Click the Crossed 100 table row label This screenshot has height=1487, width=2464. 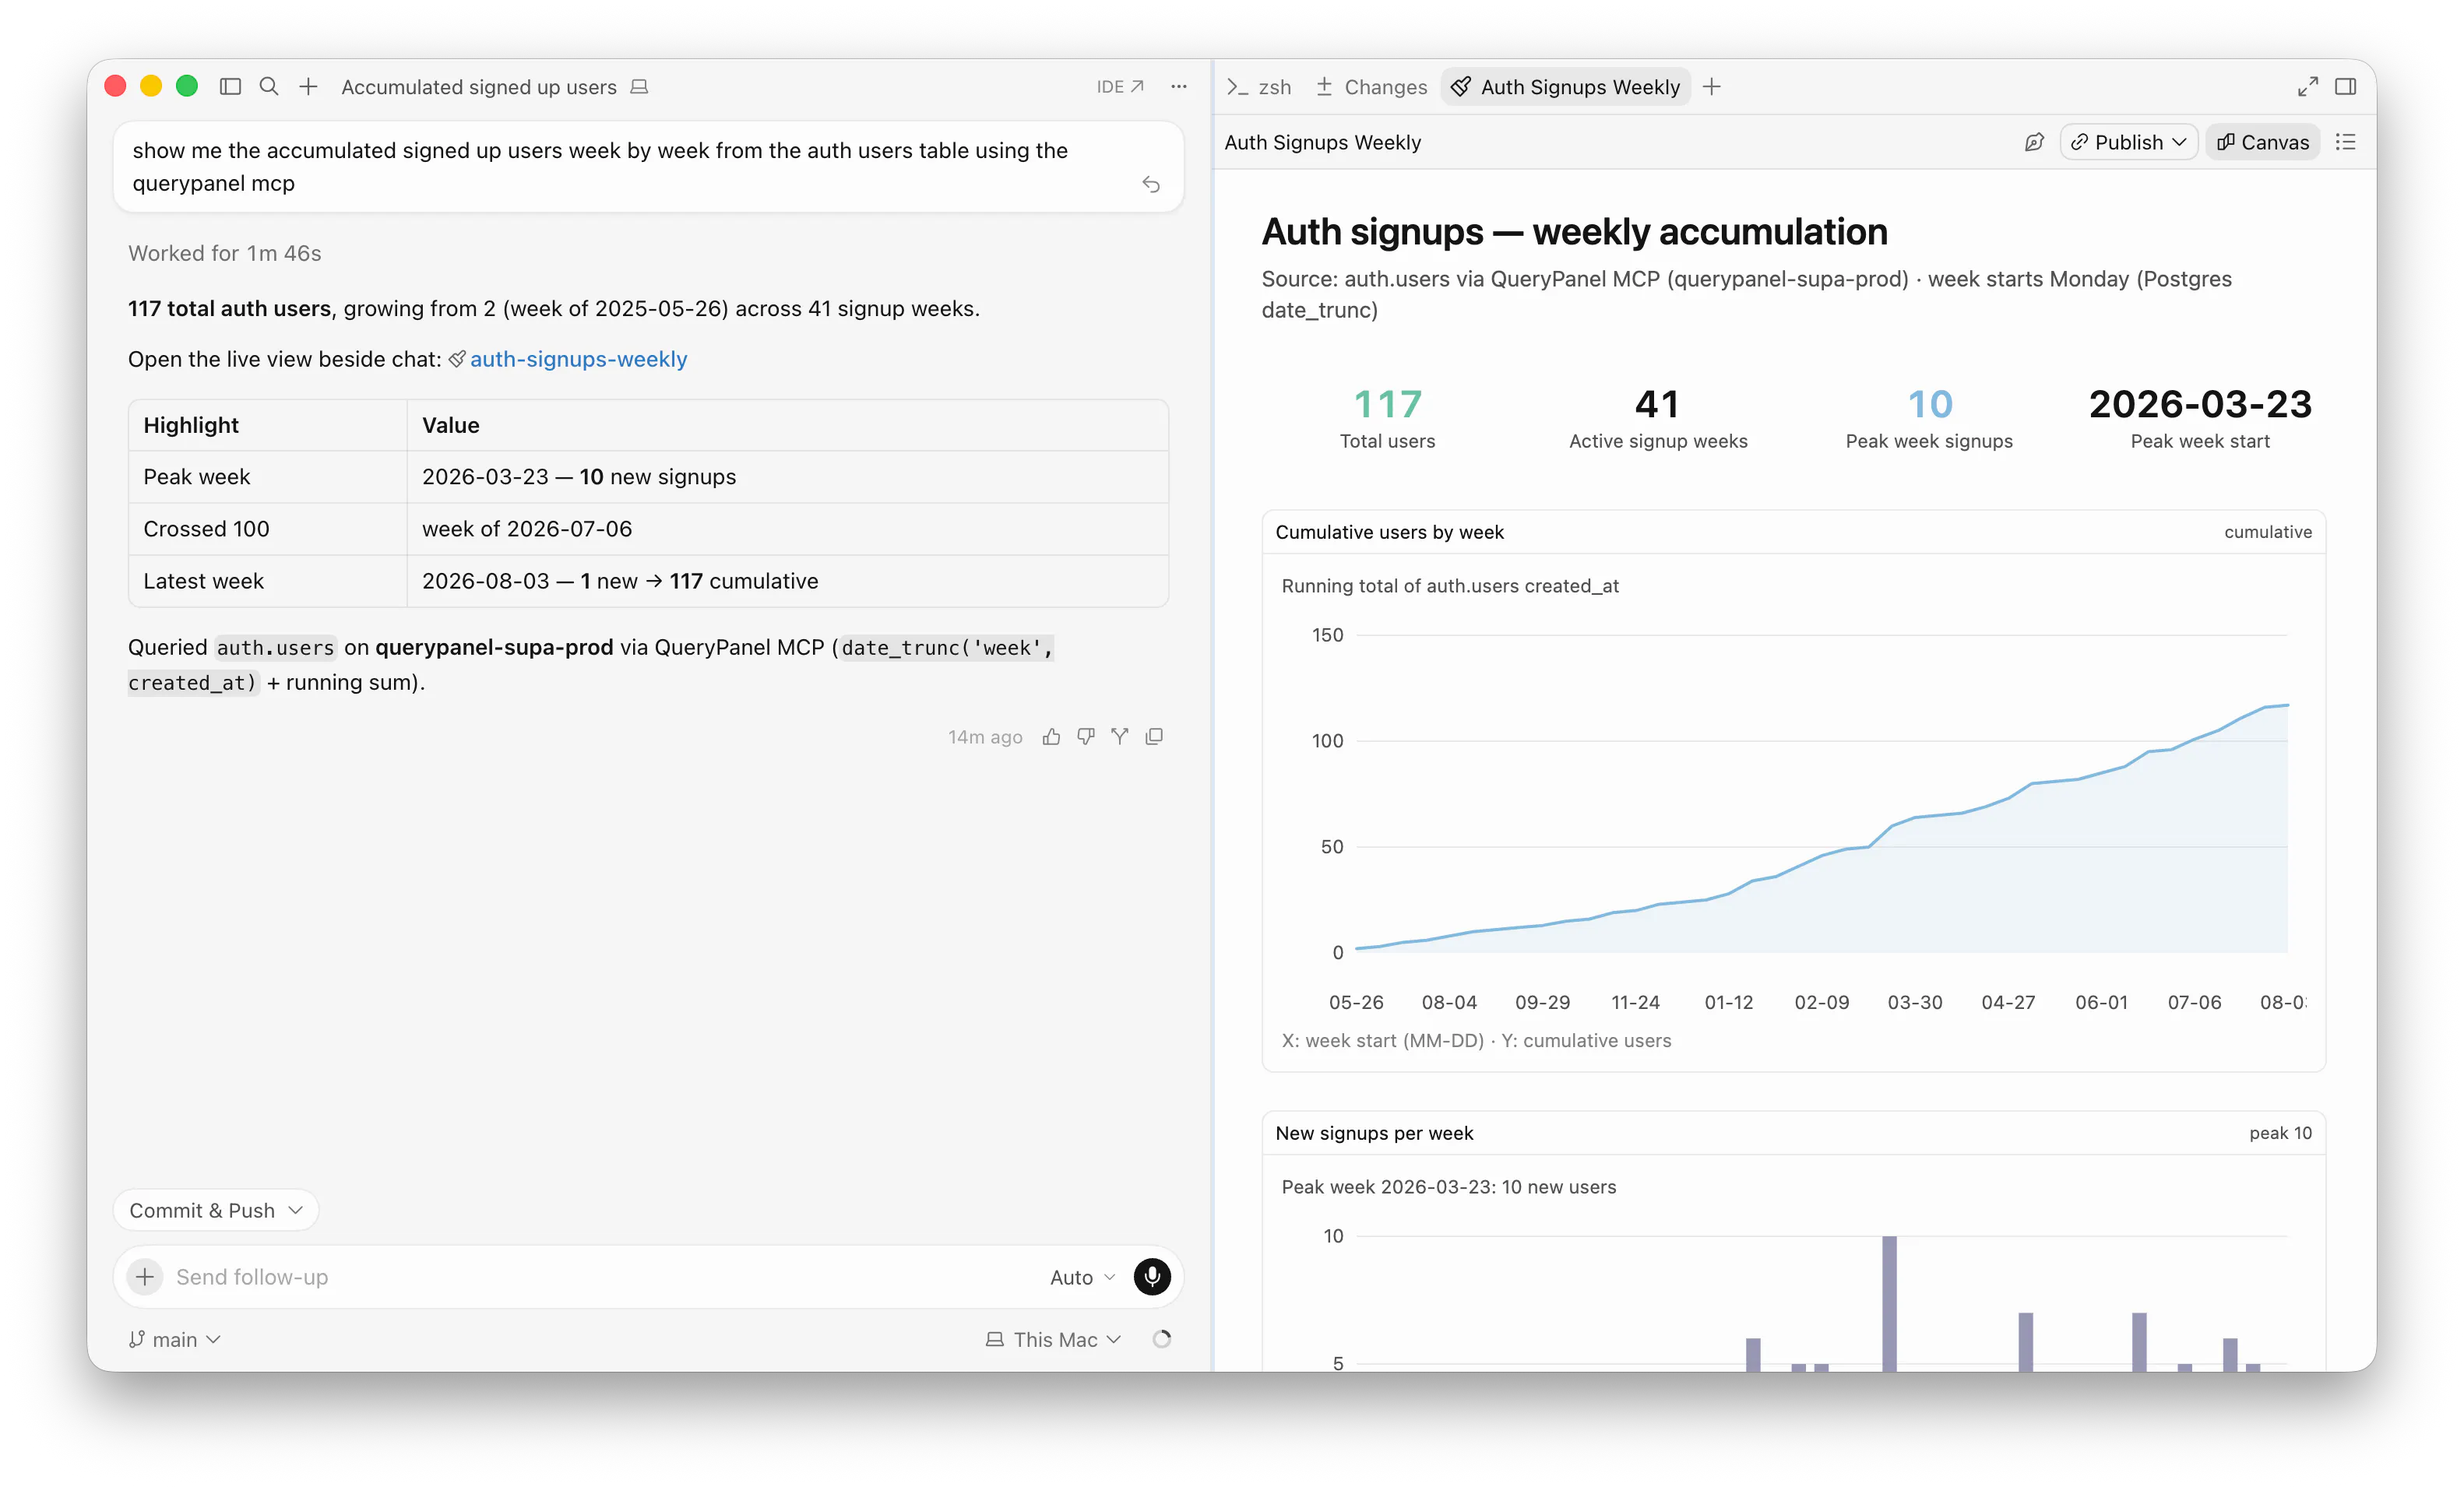206,529
